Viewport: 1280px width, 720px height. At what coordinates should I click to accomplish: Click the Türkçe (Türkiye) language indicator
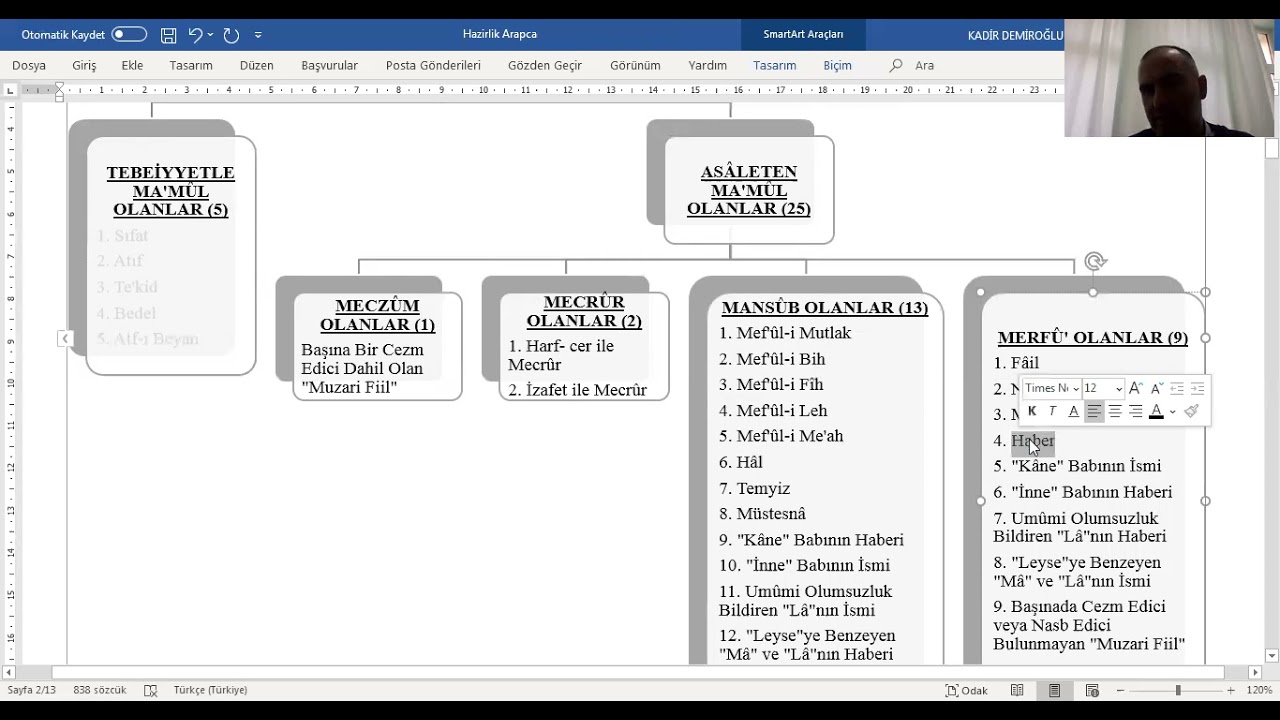[x=210, y=690]
